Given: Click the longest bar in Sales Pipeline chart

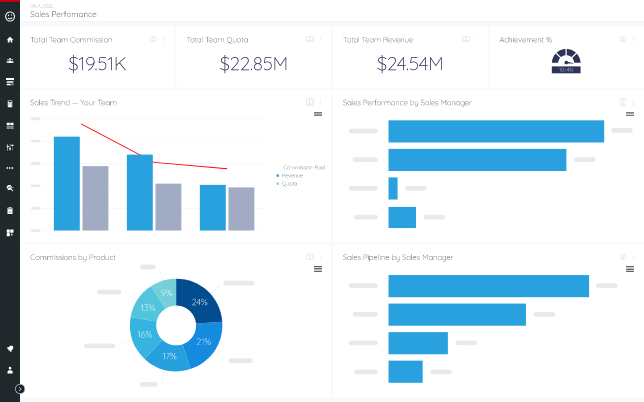Looking at the screenshot, I should (489, 286).
